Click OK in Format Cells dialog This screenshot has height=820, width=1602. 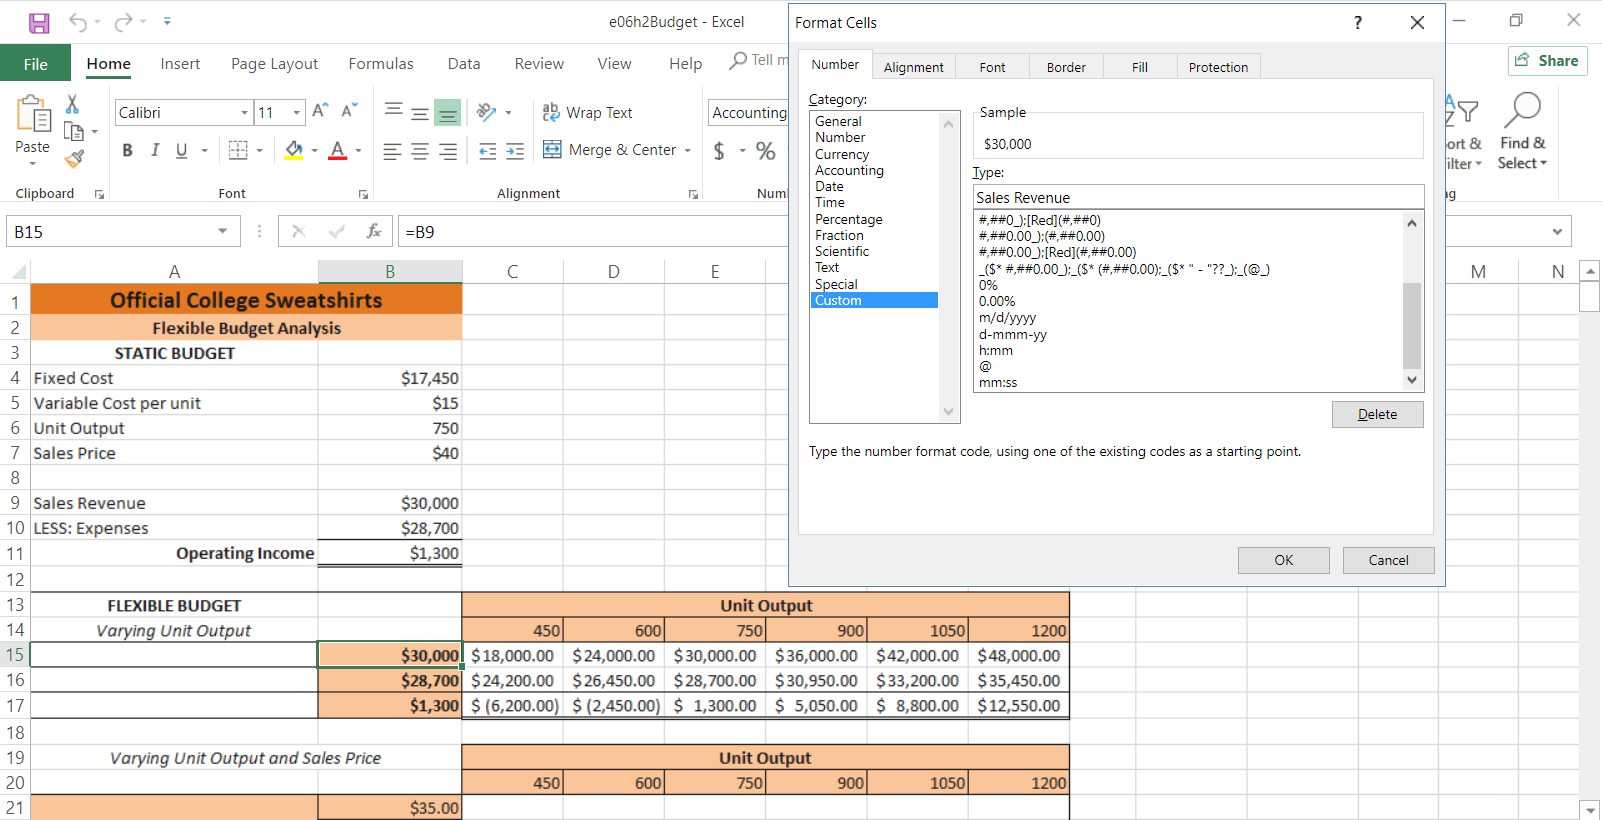point(1284,560)
